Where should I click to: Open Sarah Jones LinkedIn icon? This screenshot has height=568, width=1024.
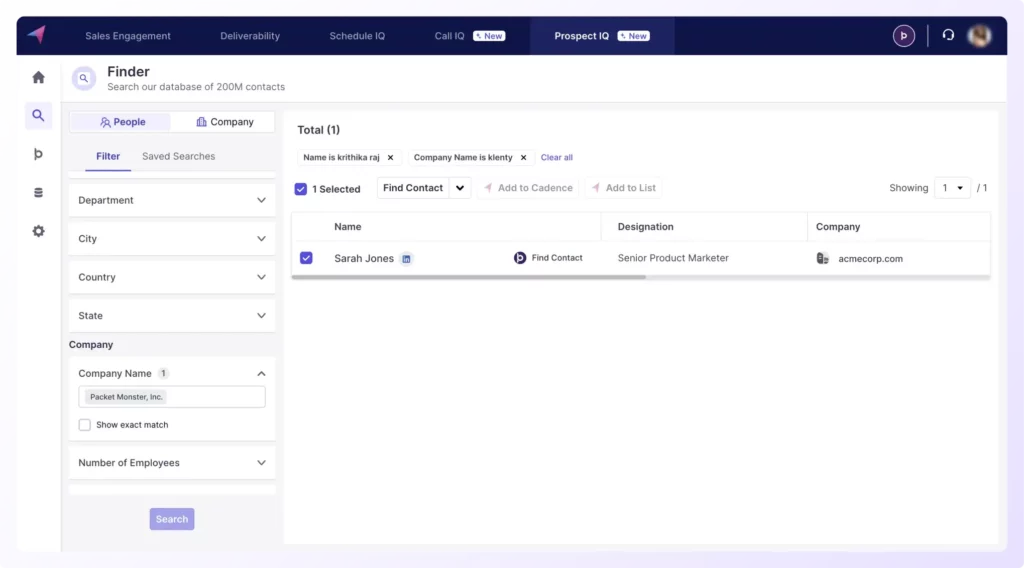[406, 259]
